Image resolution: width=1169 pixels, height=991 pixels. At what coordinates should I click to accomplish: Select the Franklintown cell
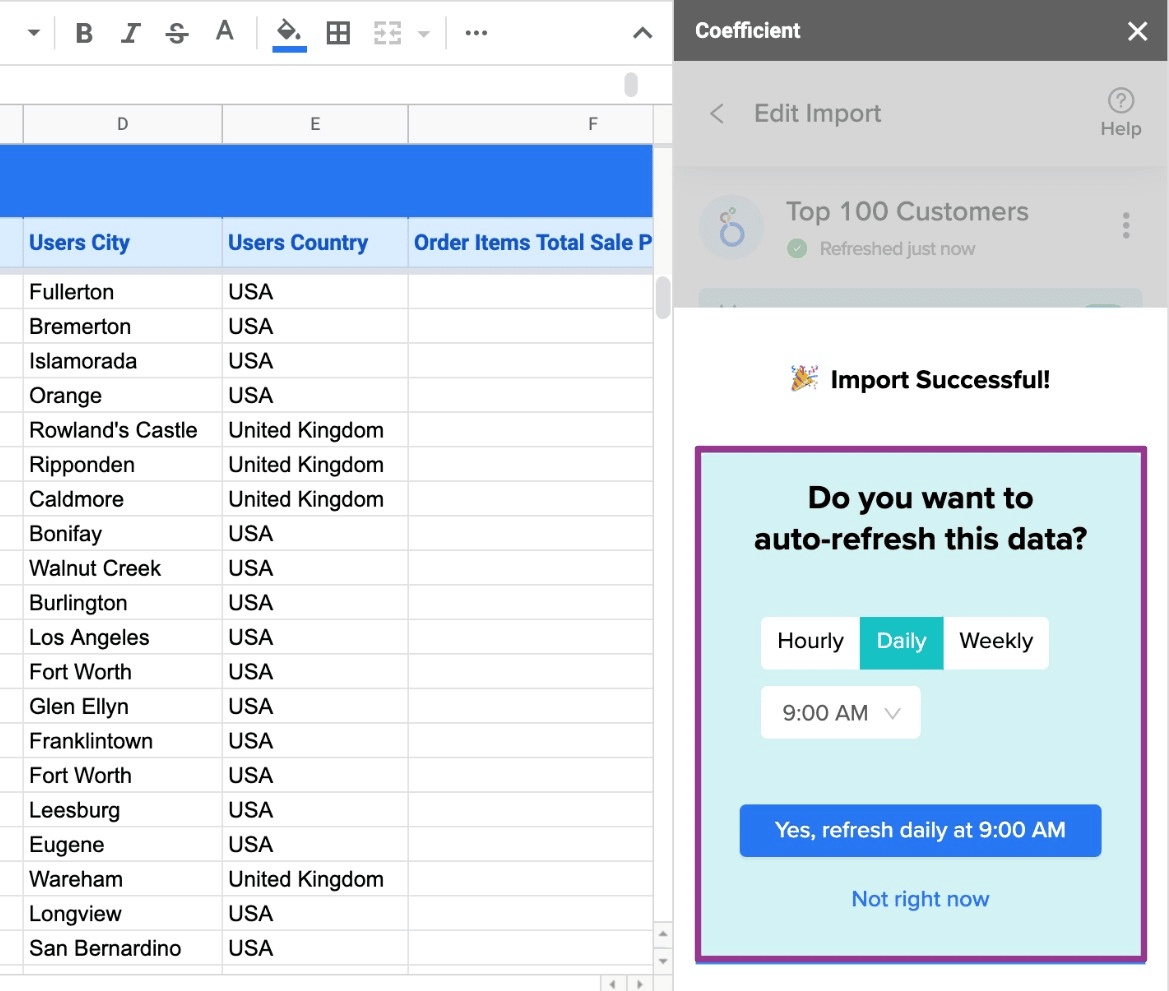click(122, 740)
